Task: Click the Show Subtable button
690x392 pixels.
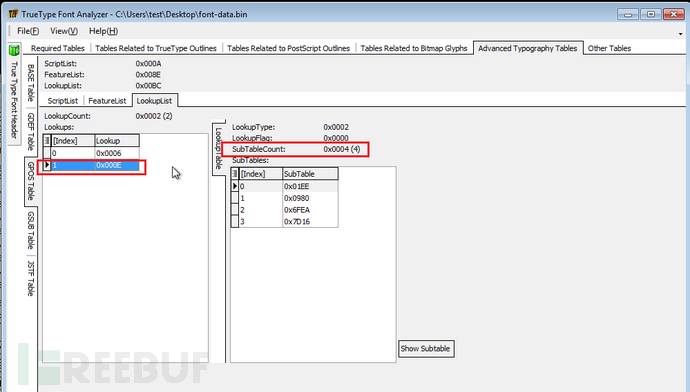Action: [426, 348]
